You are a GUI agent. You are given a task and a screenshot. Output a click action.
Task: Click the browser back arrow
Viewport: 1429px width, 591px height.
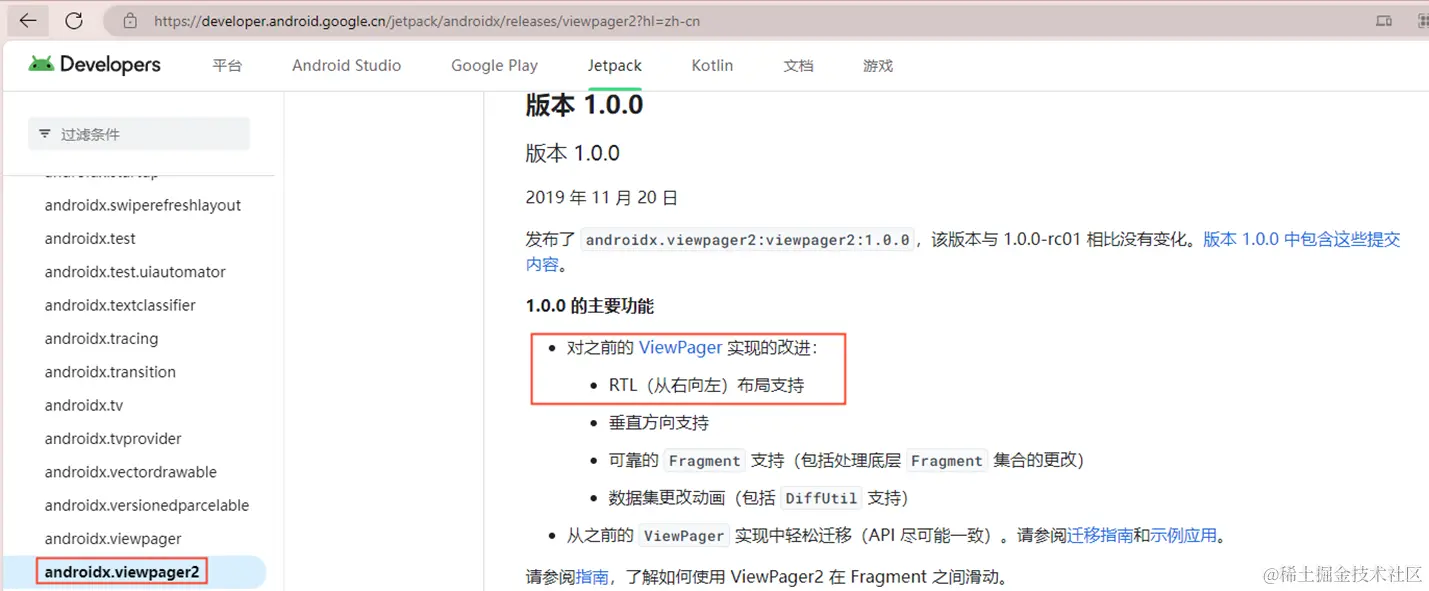tap(27, 20)
